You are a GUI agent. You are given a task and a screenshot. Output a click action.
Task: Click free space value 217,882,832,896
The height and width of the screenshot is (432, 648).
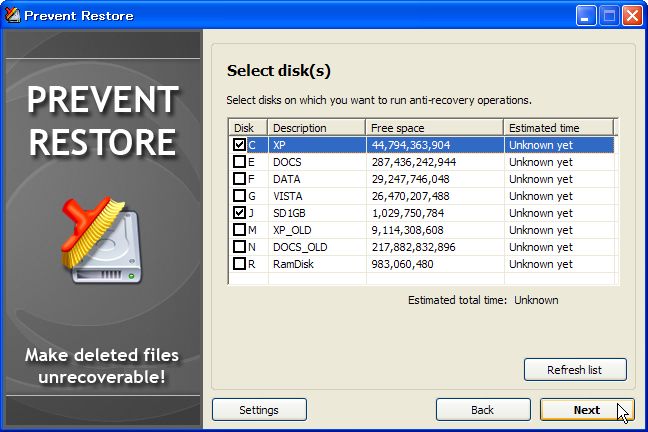click(413, 247)
